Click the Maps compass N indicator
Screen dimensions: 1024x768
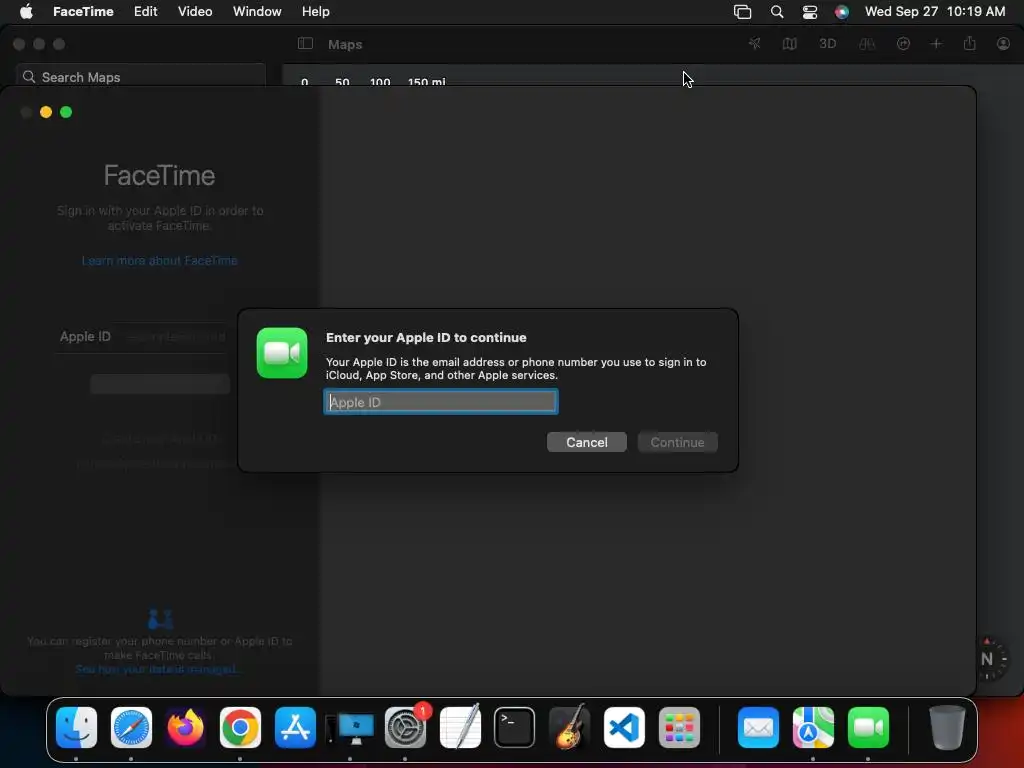tap(987, 659)
